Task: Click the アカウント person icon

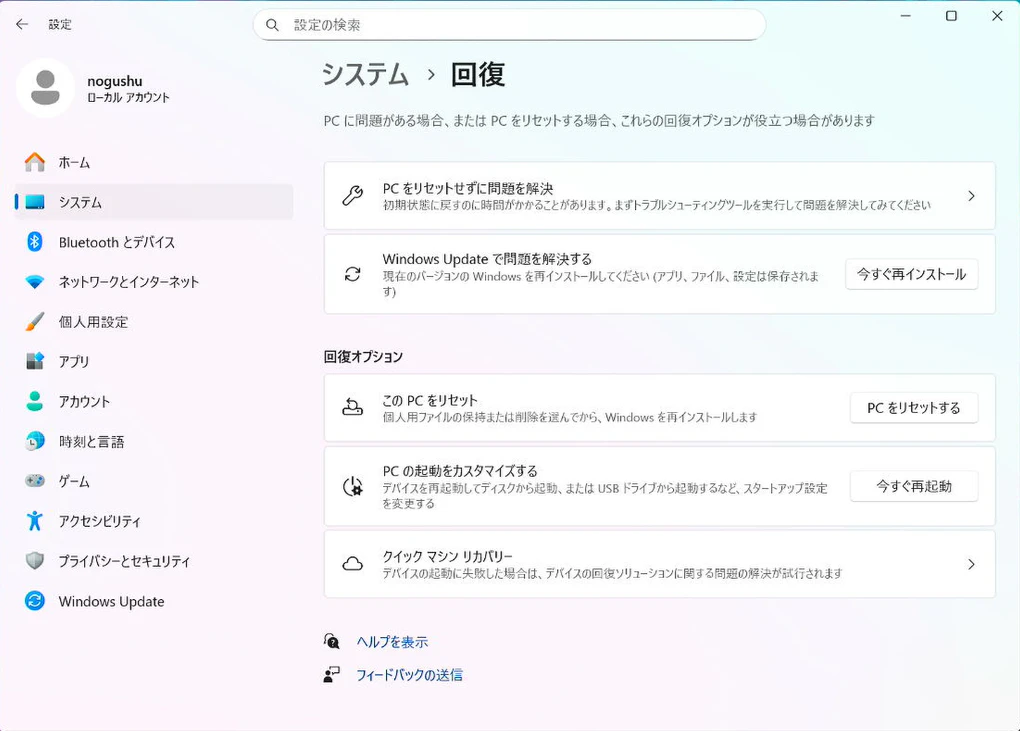Action: coord(34,401)
